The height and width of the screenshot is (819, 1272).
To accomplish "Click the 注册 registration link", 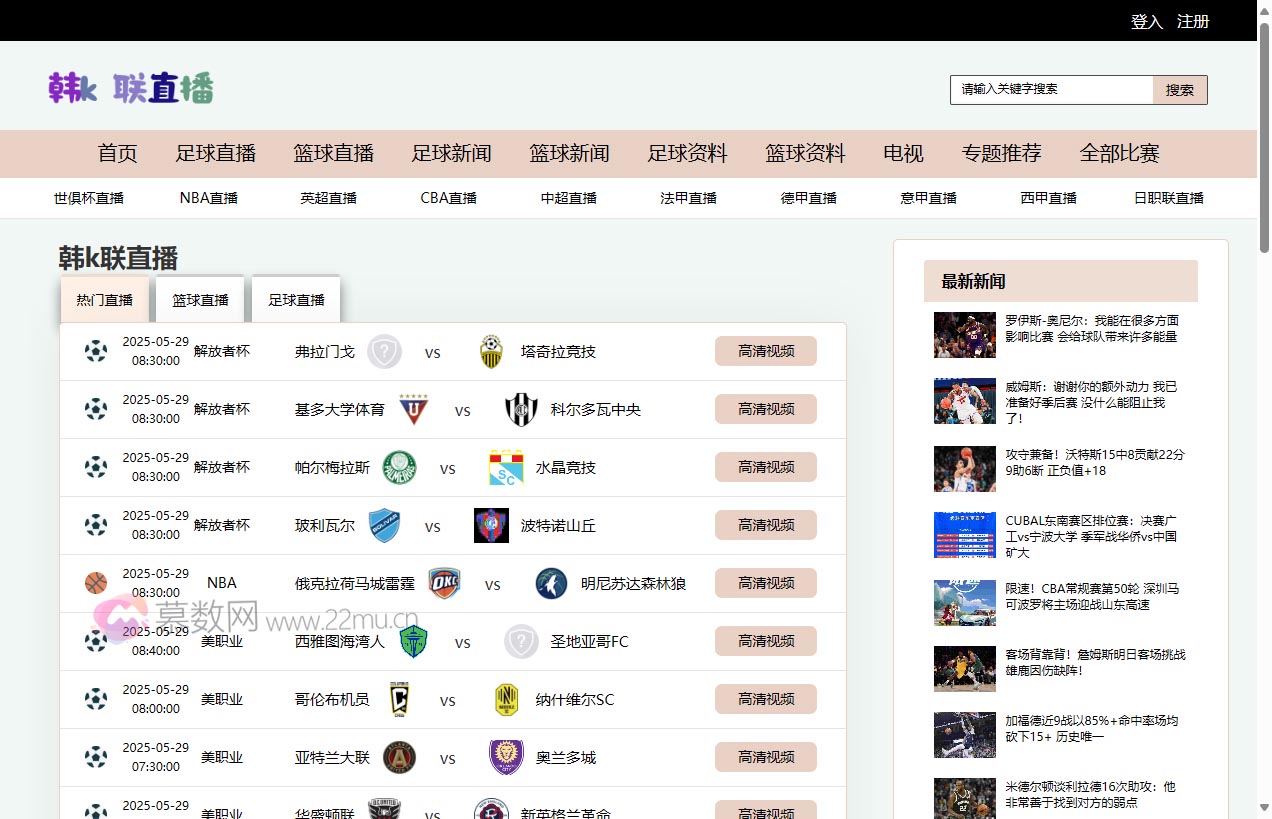I will (1193, 20).
